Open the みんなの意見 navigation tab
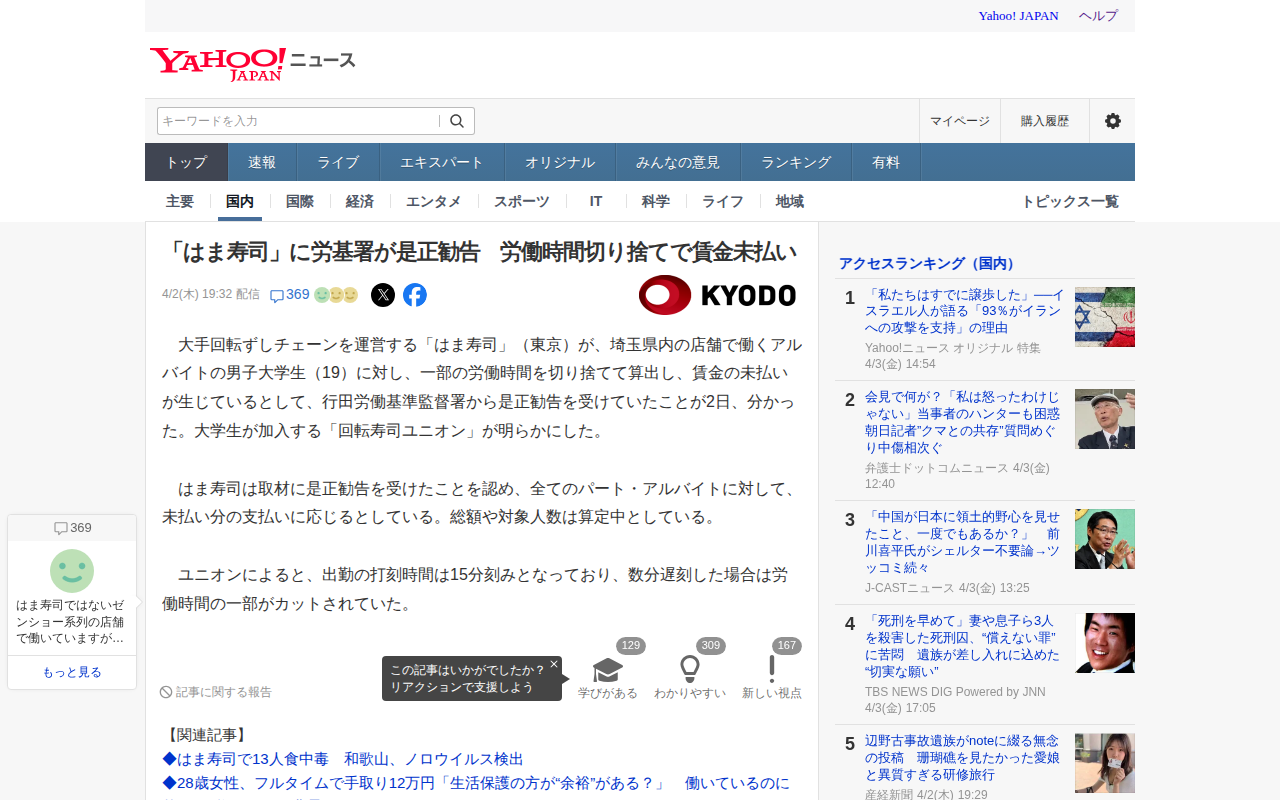1280x800 pixels. point(678,162)
